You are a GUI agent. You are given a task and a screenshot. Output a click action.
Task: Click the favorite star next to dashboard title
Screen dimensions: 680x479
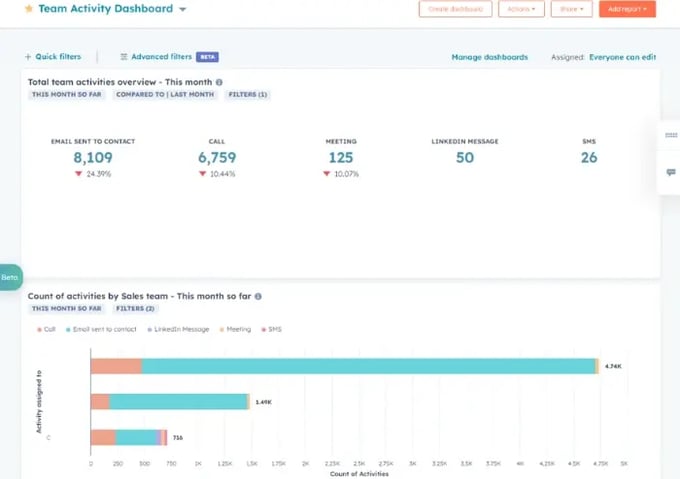coord(28,9)
